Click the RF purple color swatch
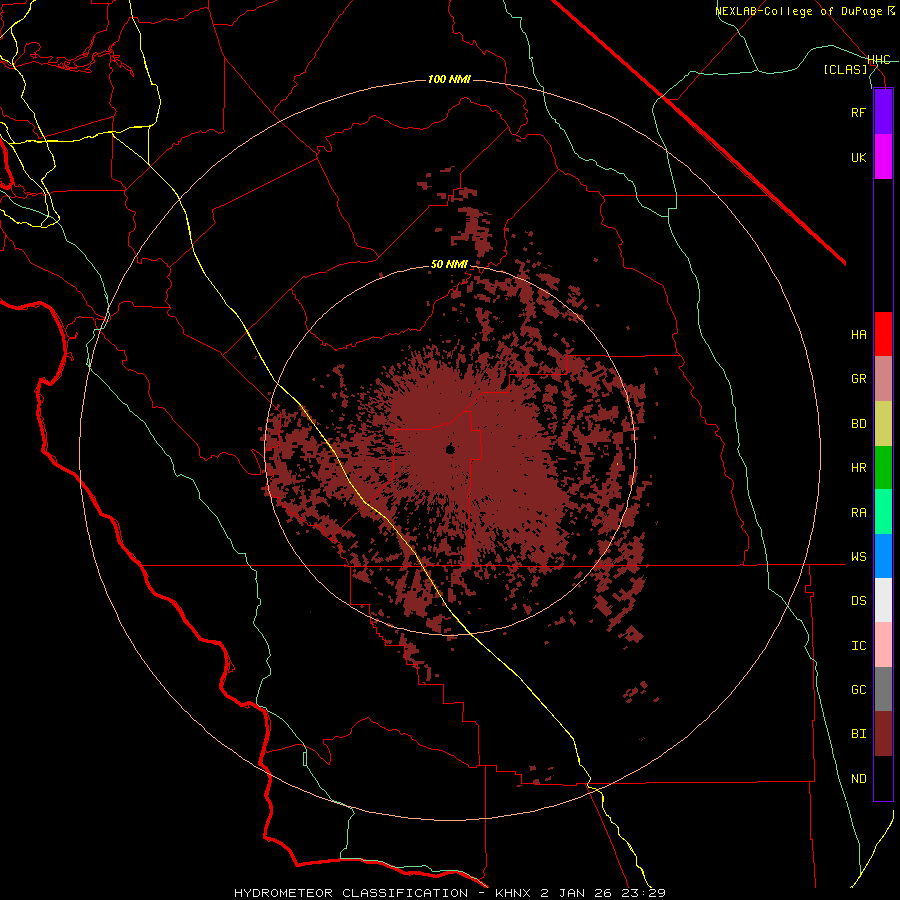 coord(883,112)
